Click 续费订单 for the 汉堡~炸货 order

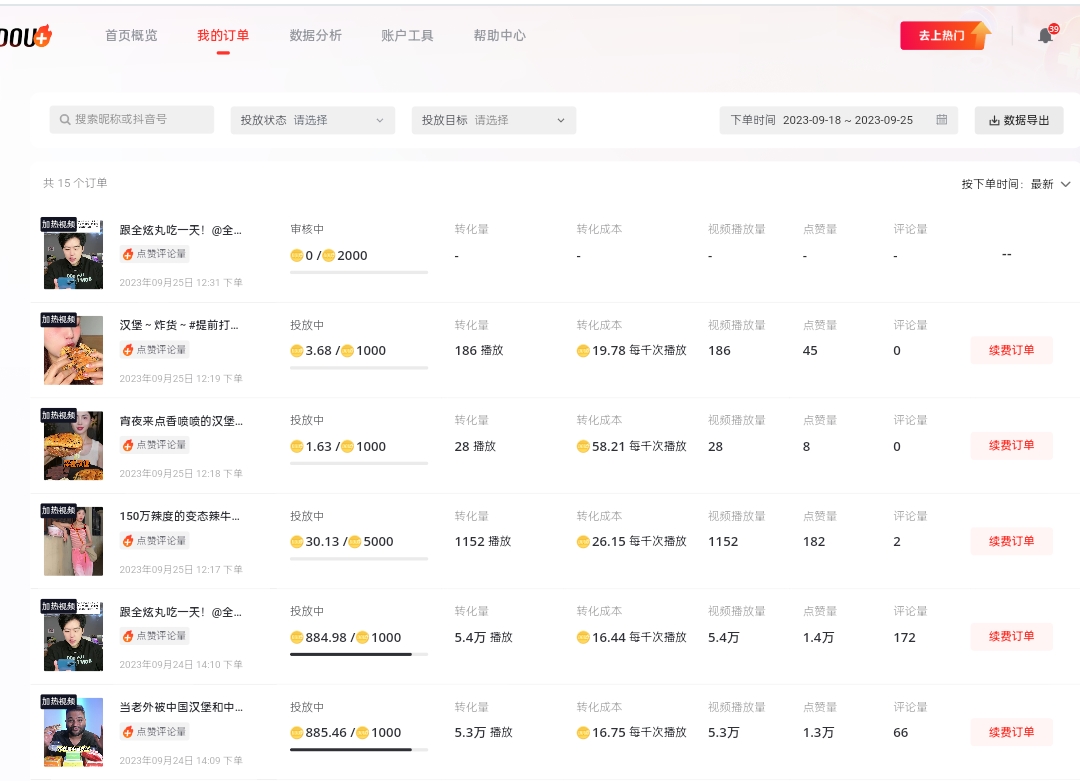coord(1011,351)
